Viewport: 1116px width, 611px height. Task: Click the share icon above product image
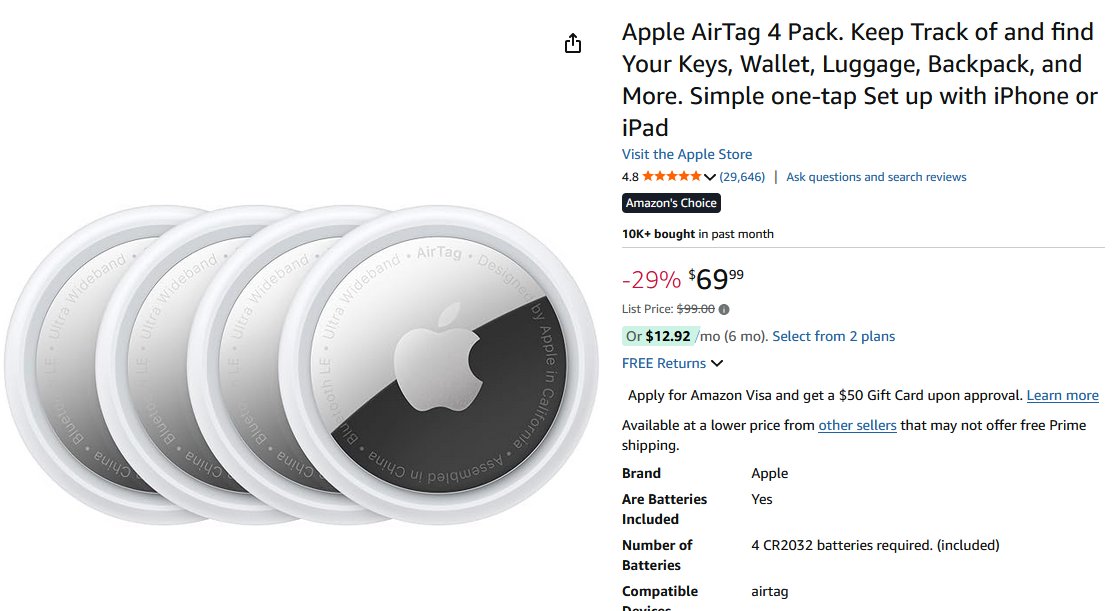[x=573, y=43]
